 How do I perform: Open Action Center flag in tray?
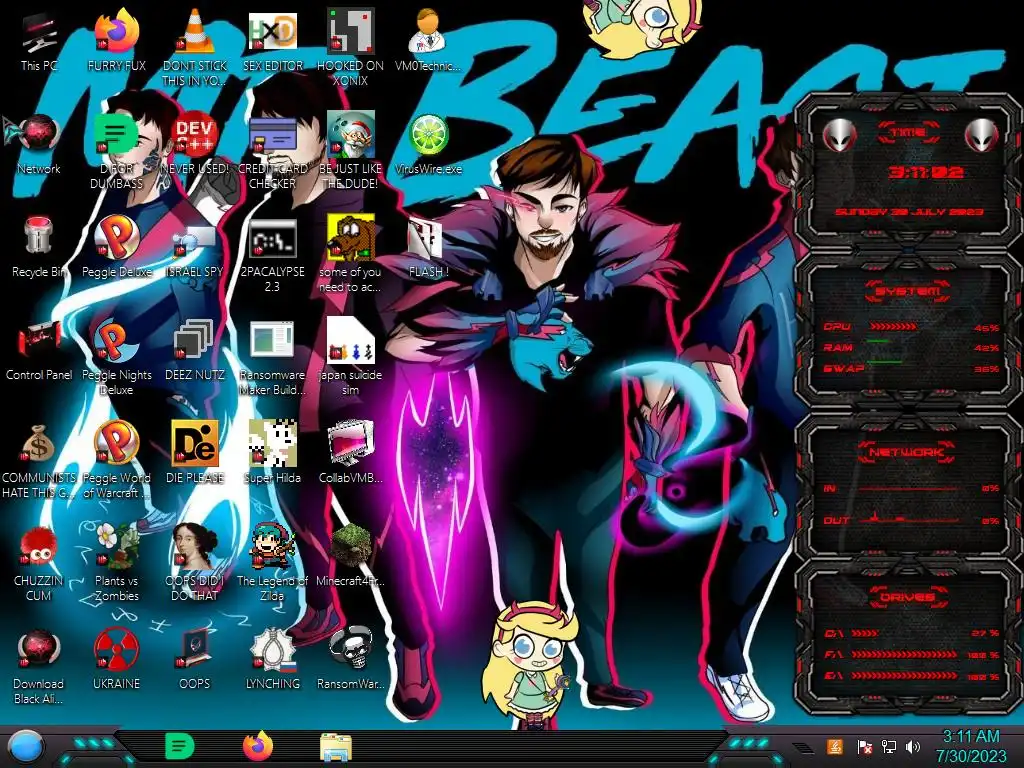tap(864, 746)
